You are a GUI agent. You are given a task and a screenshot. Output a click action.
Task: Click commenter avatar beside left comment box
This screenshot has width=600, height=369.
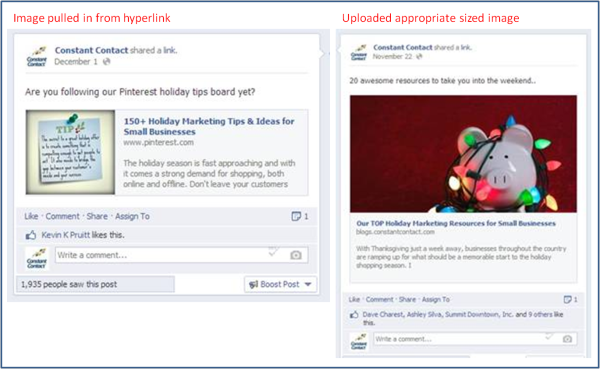coord(37,258)
